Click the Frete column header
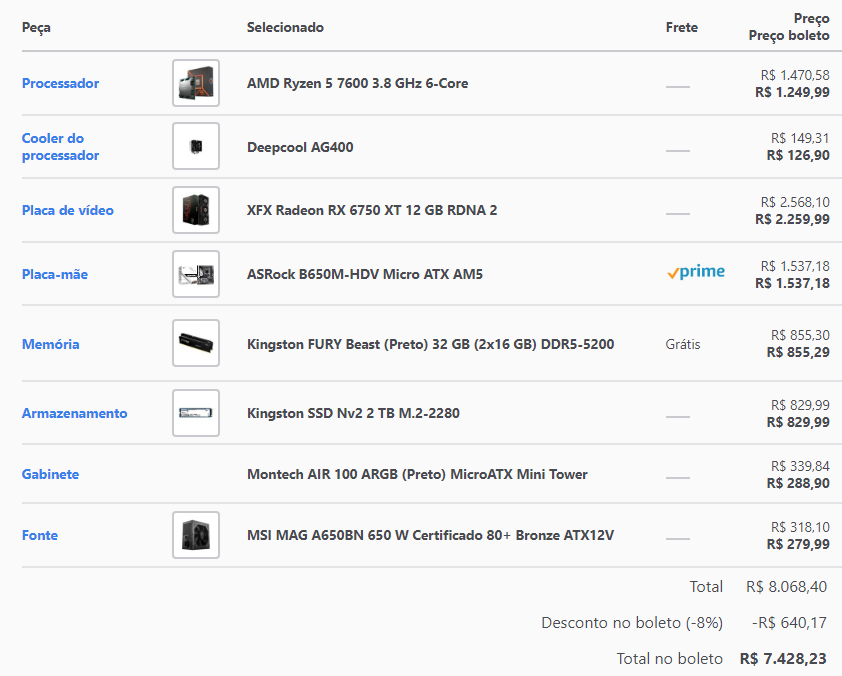This screenshot has height=676, width=842. point(682,27)
